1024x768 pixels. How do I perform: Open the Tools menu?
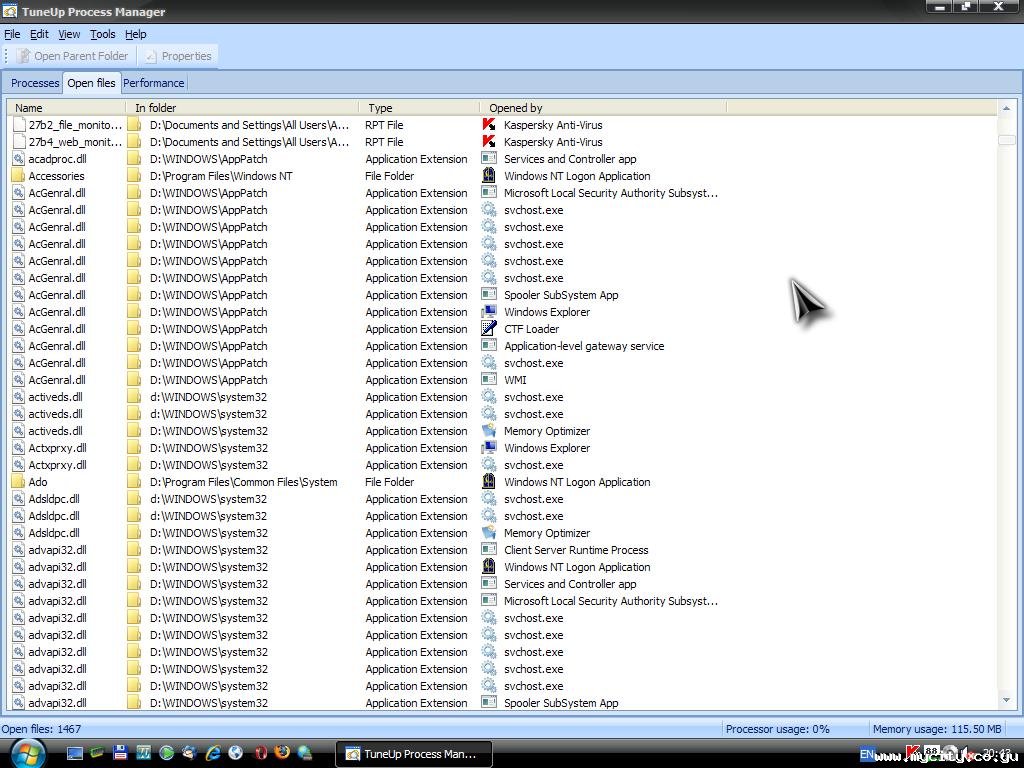coord(103,34)
